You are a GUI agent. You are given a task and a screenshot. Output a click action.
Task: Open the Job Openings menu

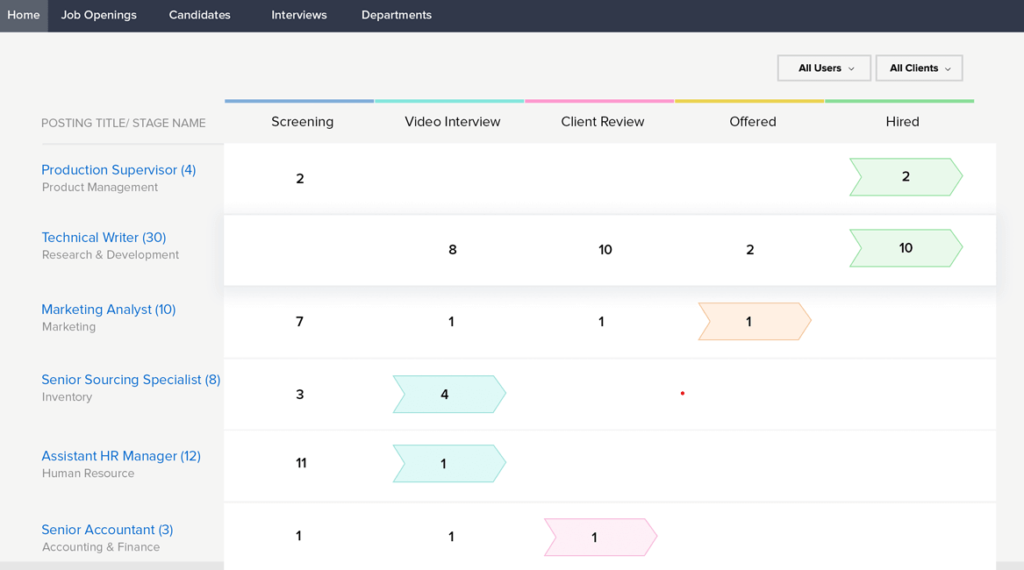[99, 15]
